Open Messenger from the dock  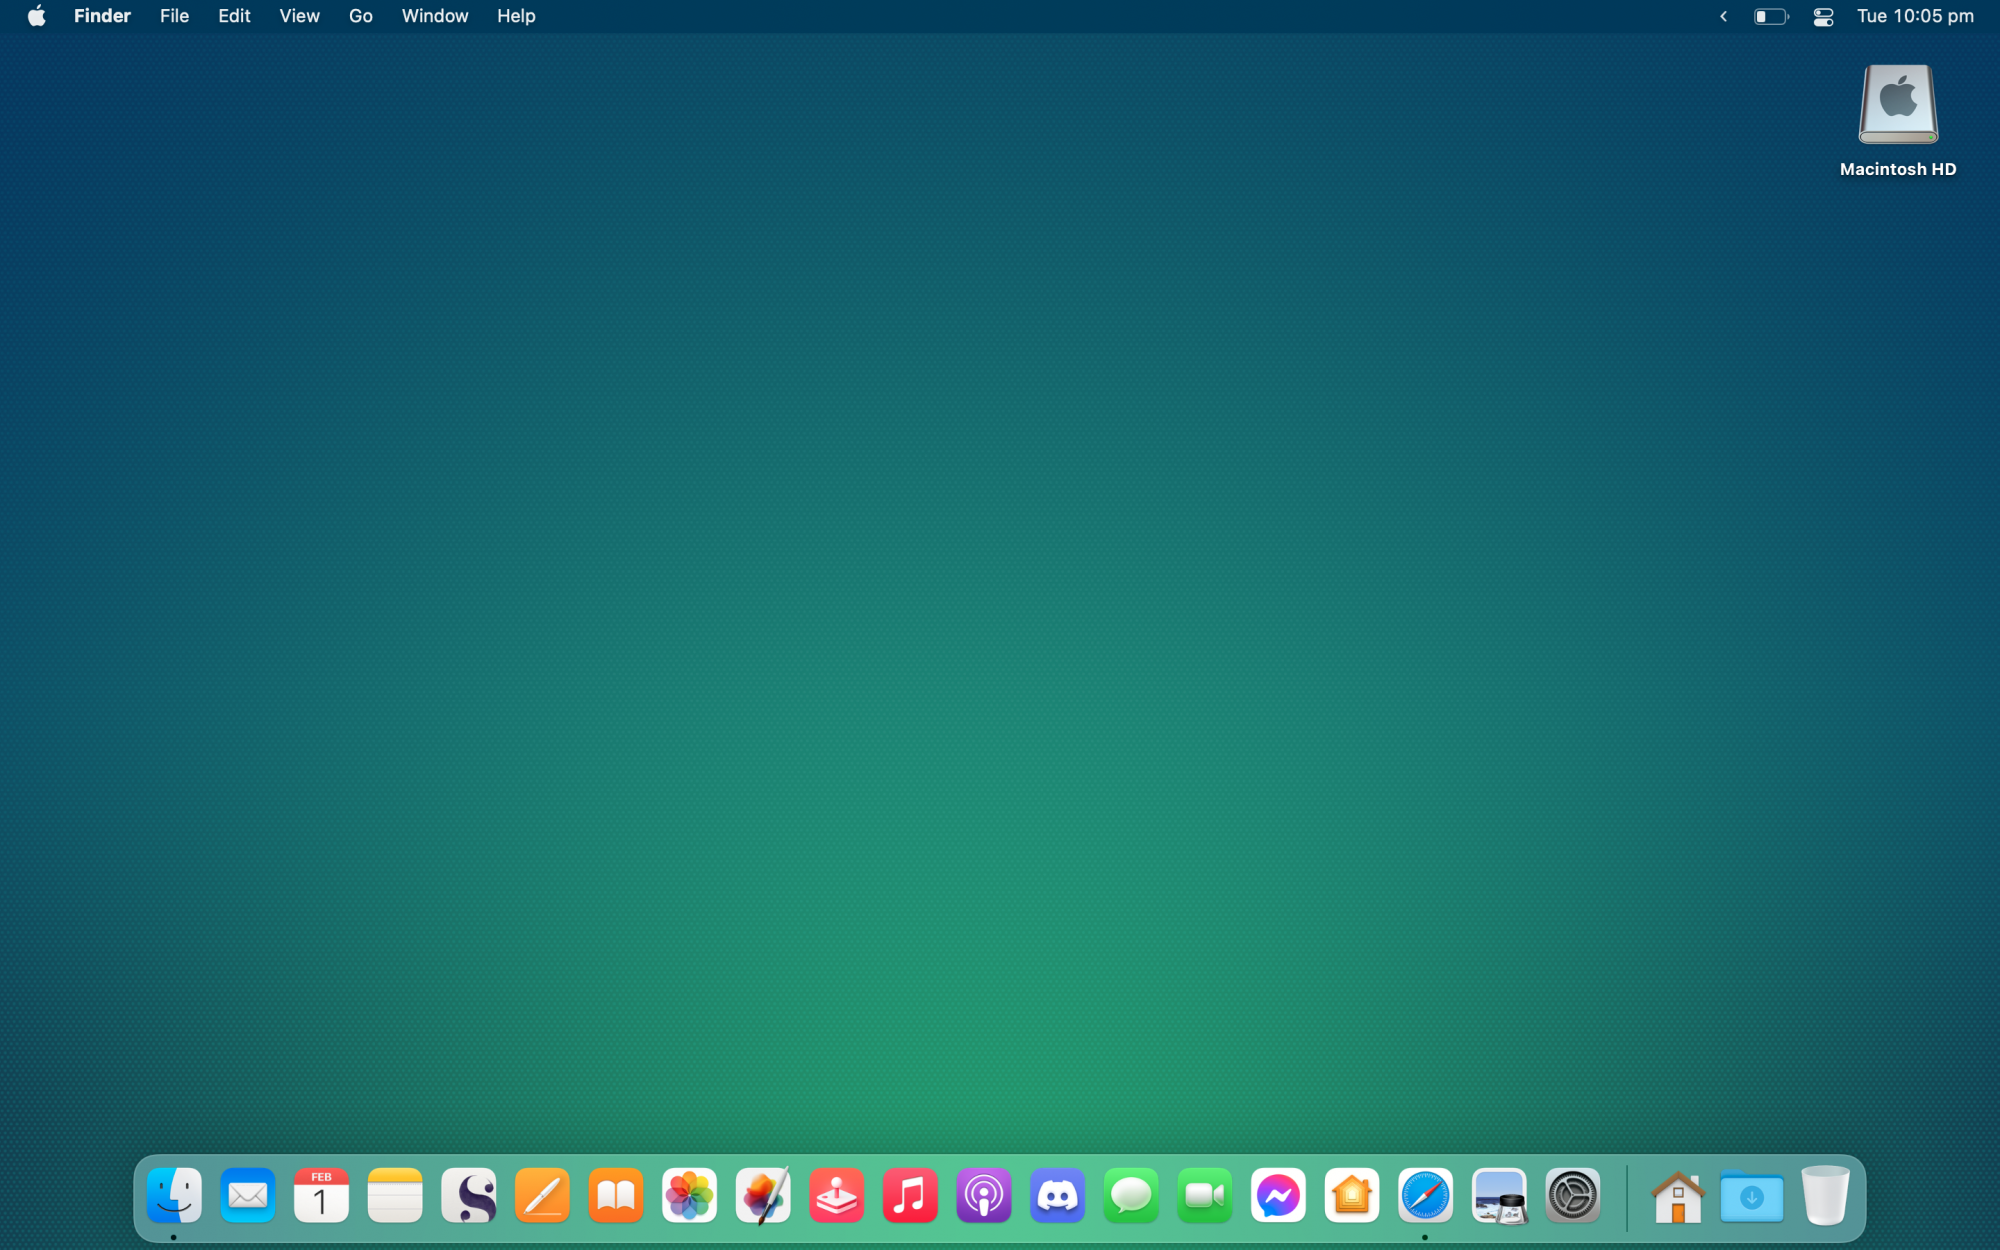(1278, 1195)
